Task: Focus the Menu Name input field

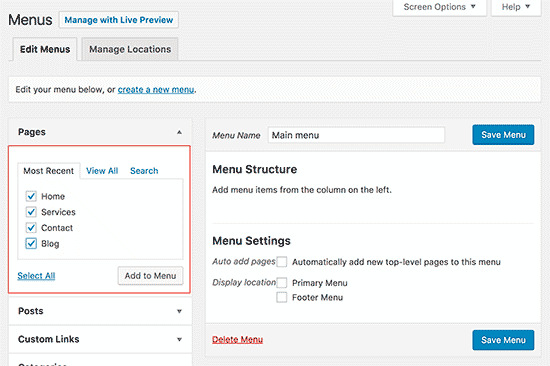Action: (356, 135)
